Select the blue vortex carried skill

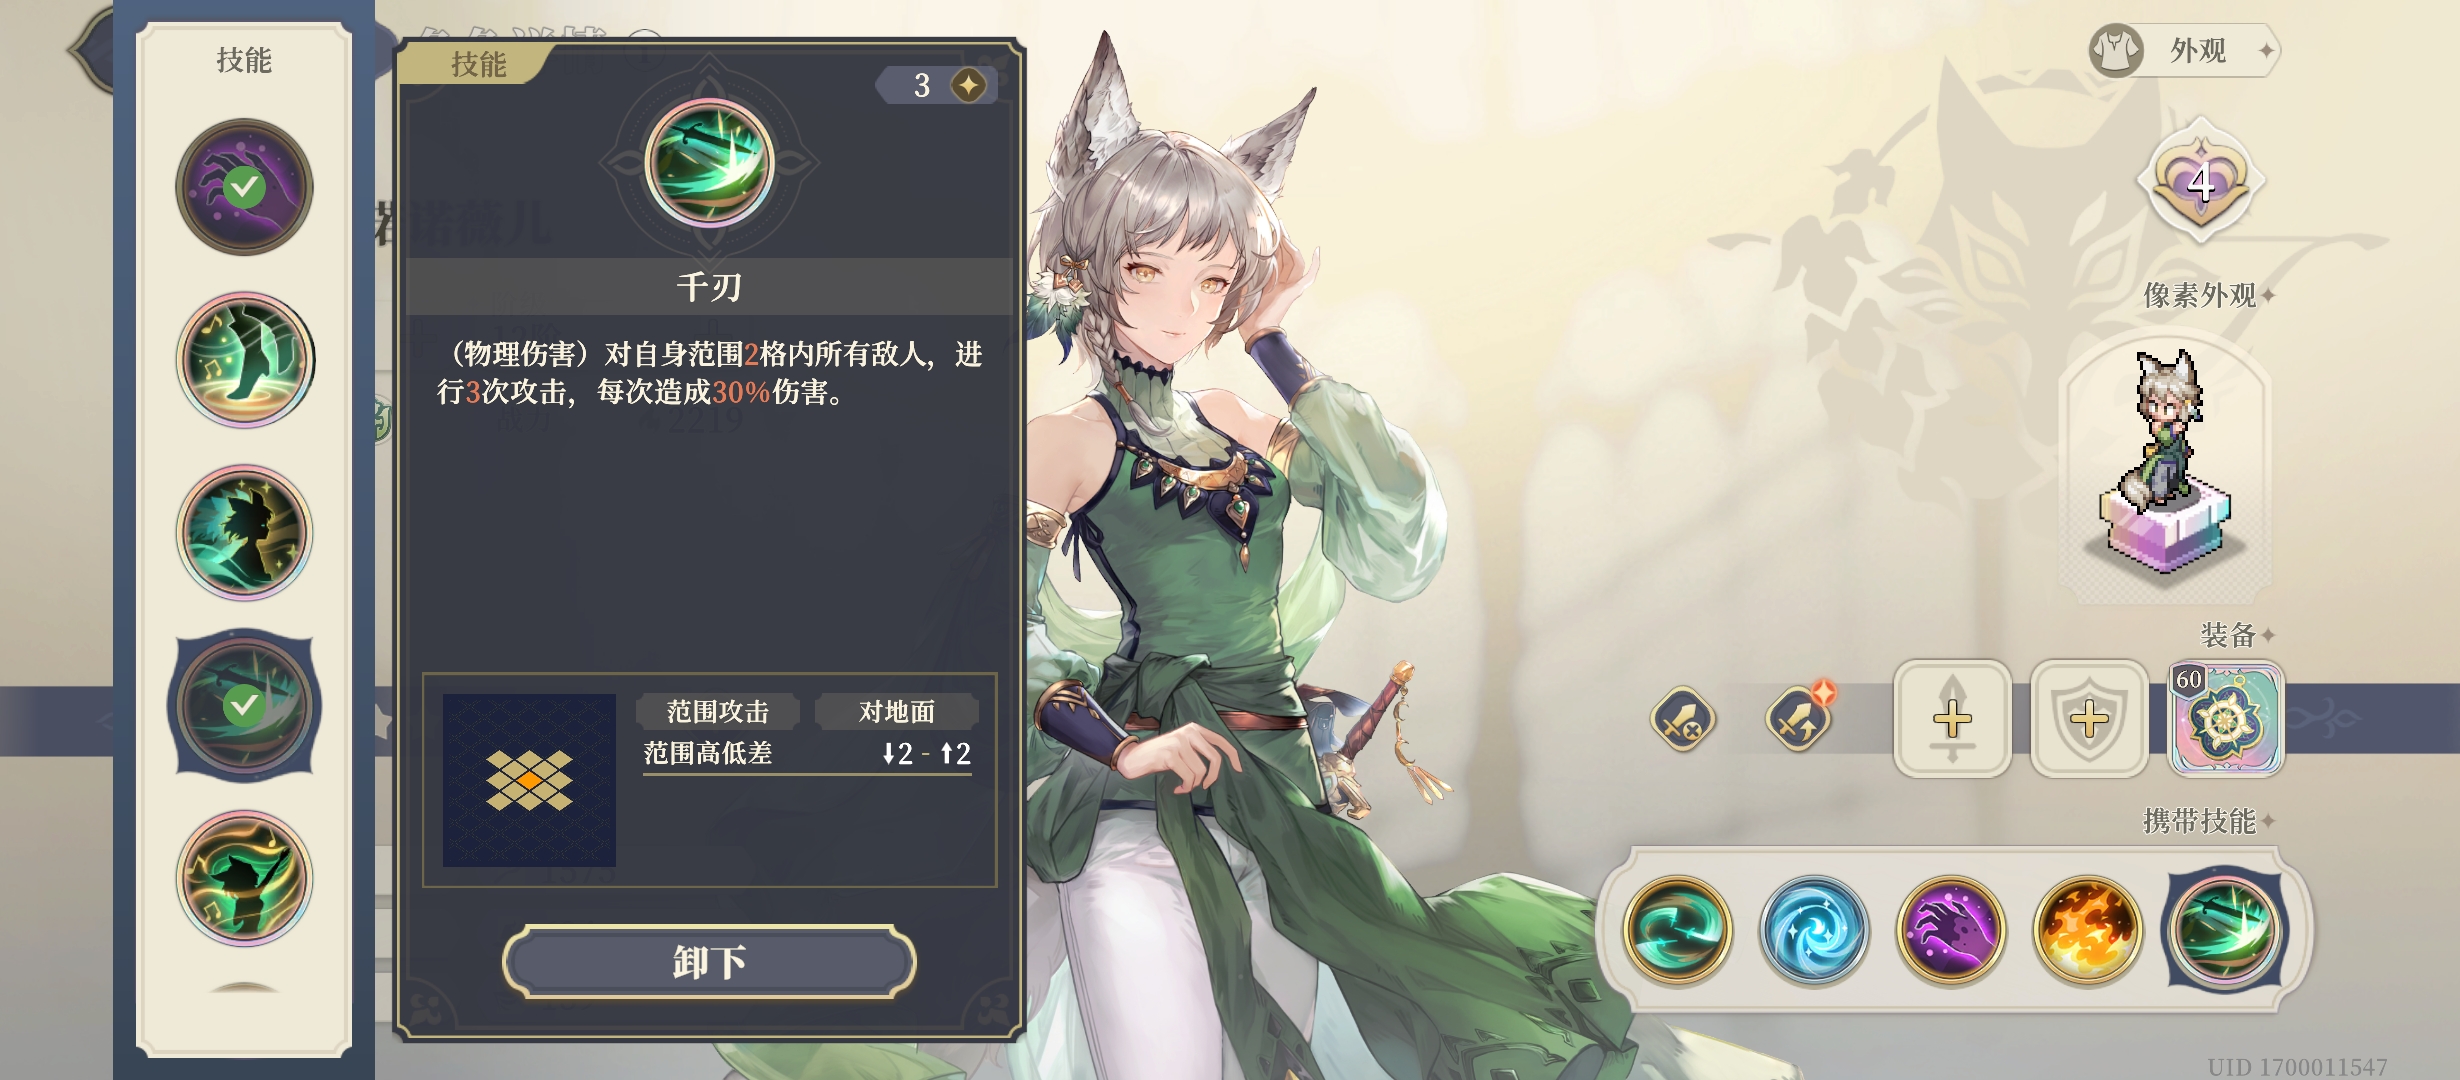point(1814,930)
